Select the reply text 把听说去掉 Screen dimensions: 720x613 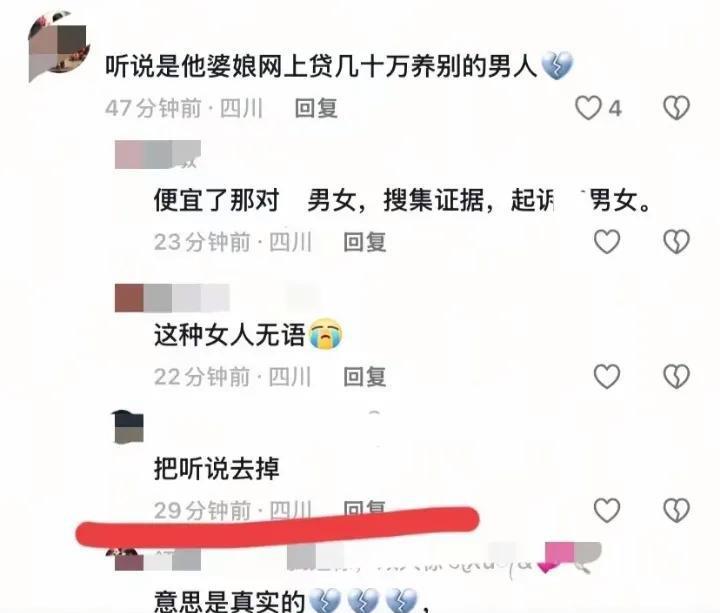[x=216, y=469]
